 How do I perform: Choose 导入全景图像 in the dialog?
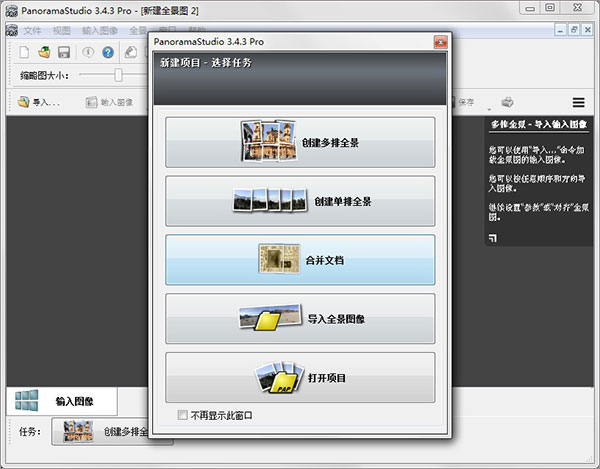pyautogui.click(x=300, y=319)
